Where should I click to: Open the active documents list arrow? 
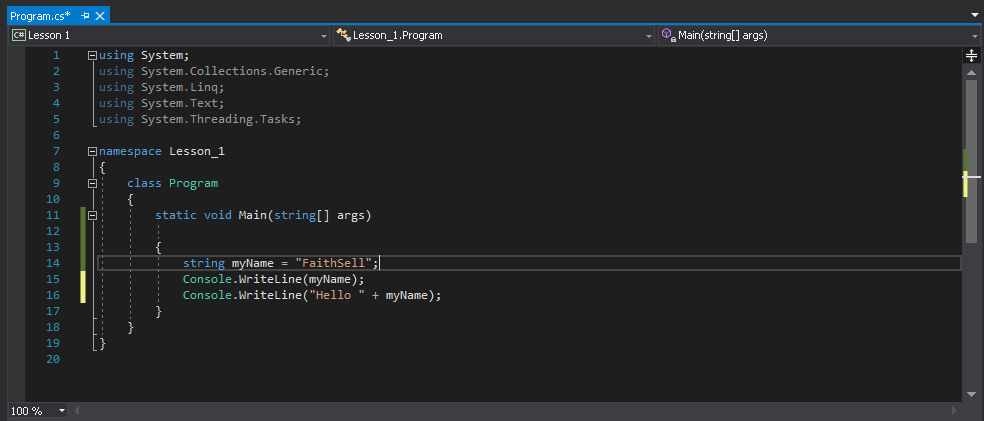974,15
